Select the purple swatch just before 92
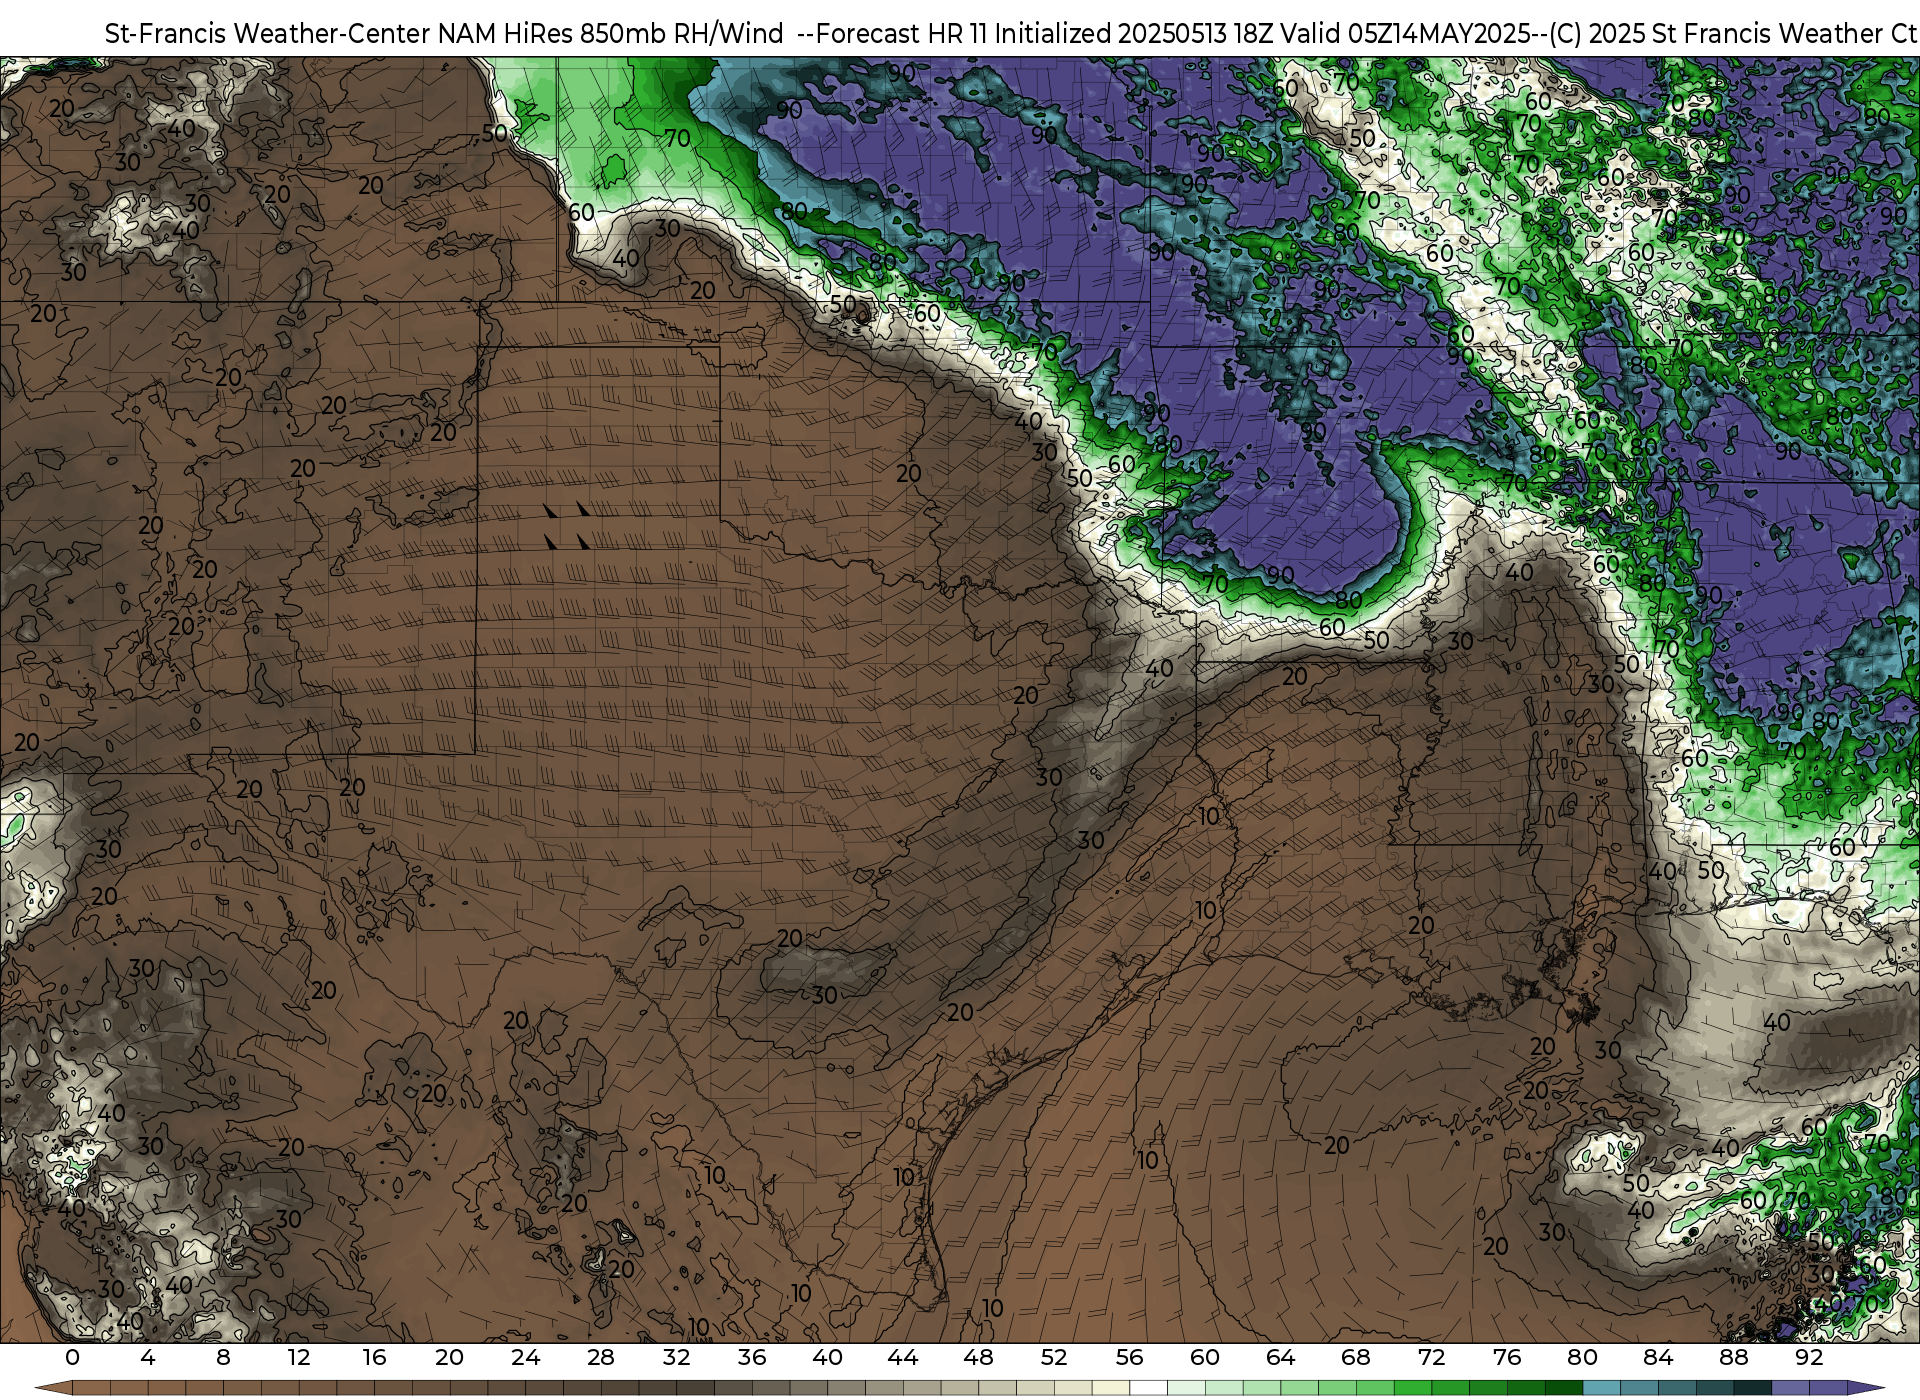 (x=1790, y=1388)
